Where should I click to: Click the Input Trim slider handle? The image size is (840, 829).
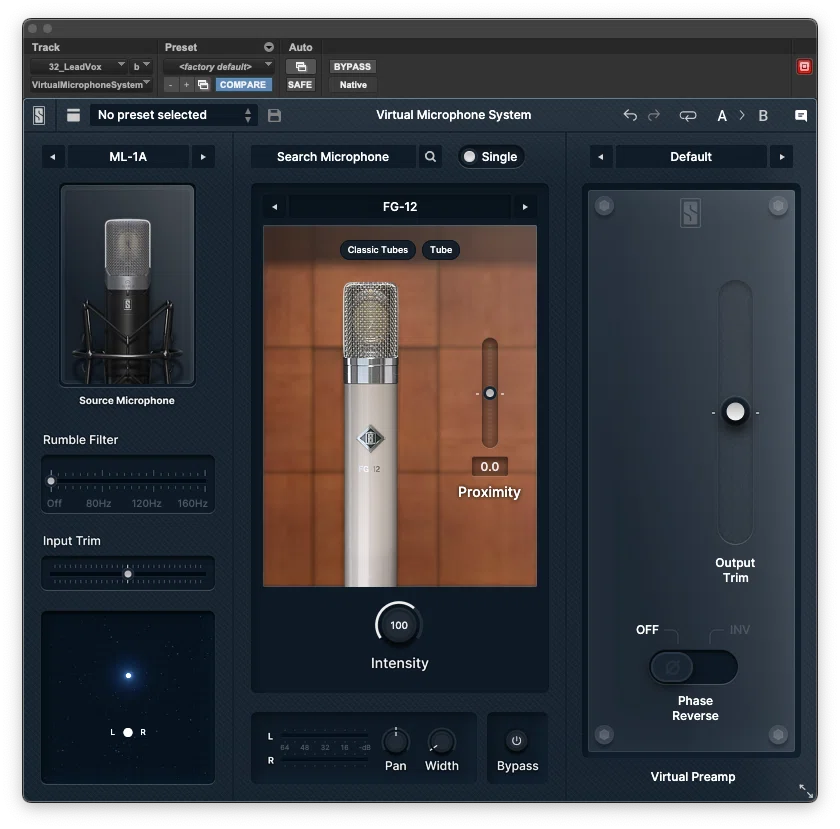128,574
